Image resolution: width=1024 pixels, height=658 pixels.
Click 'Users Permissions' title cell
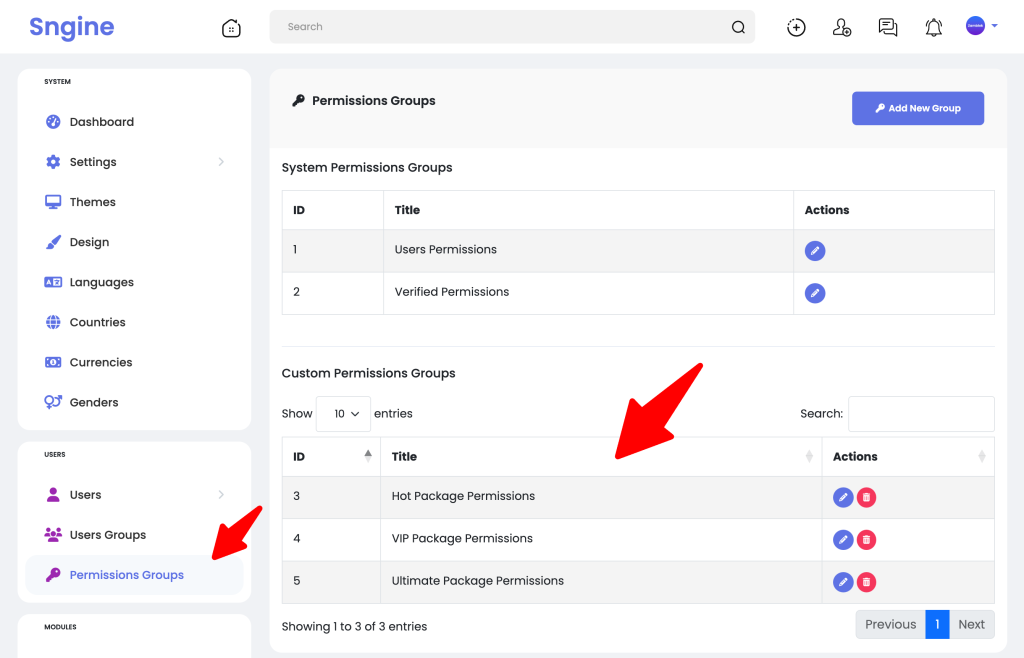click(588, 251)
